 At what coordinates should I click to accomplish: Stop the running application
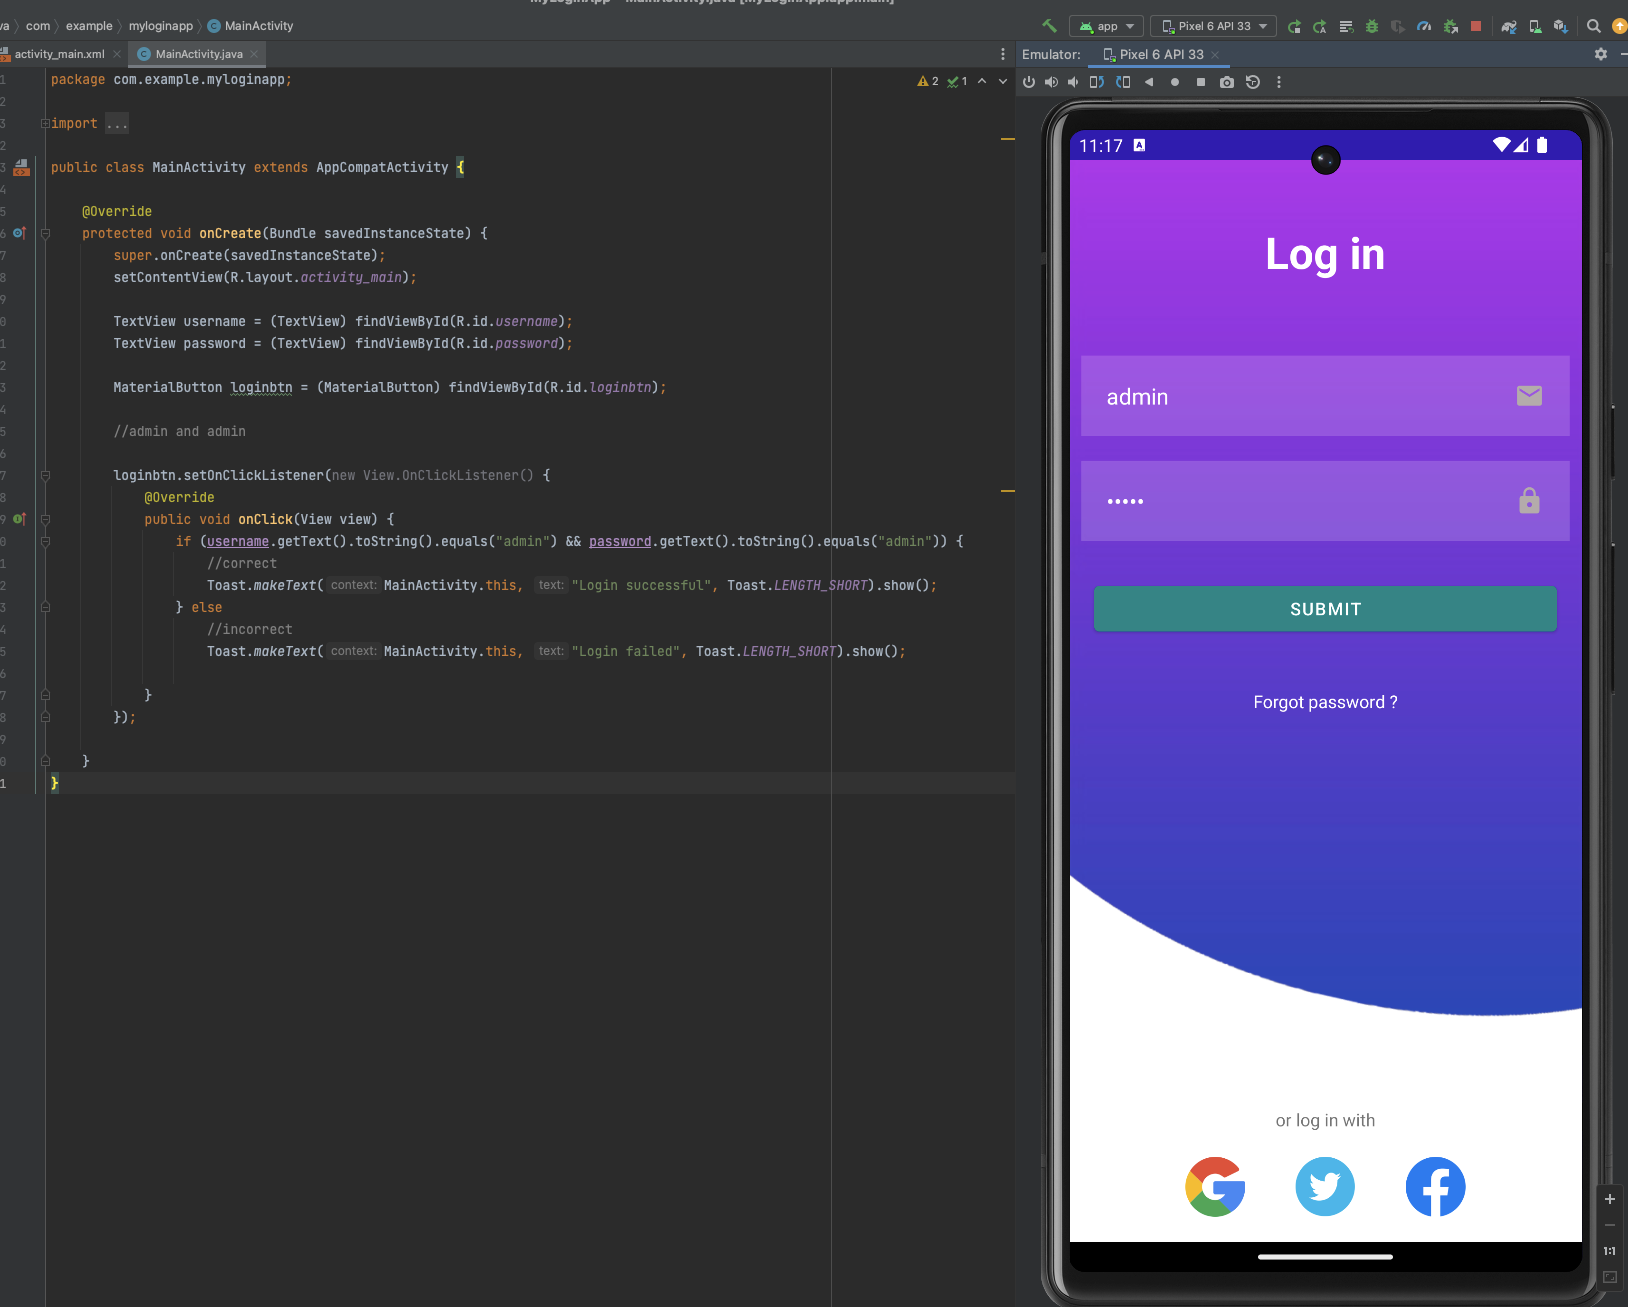tap(1476, 25)
